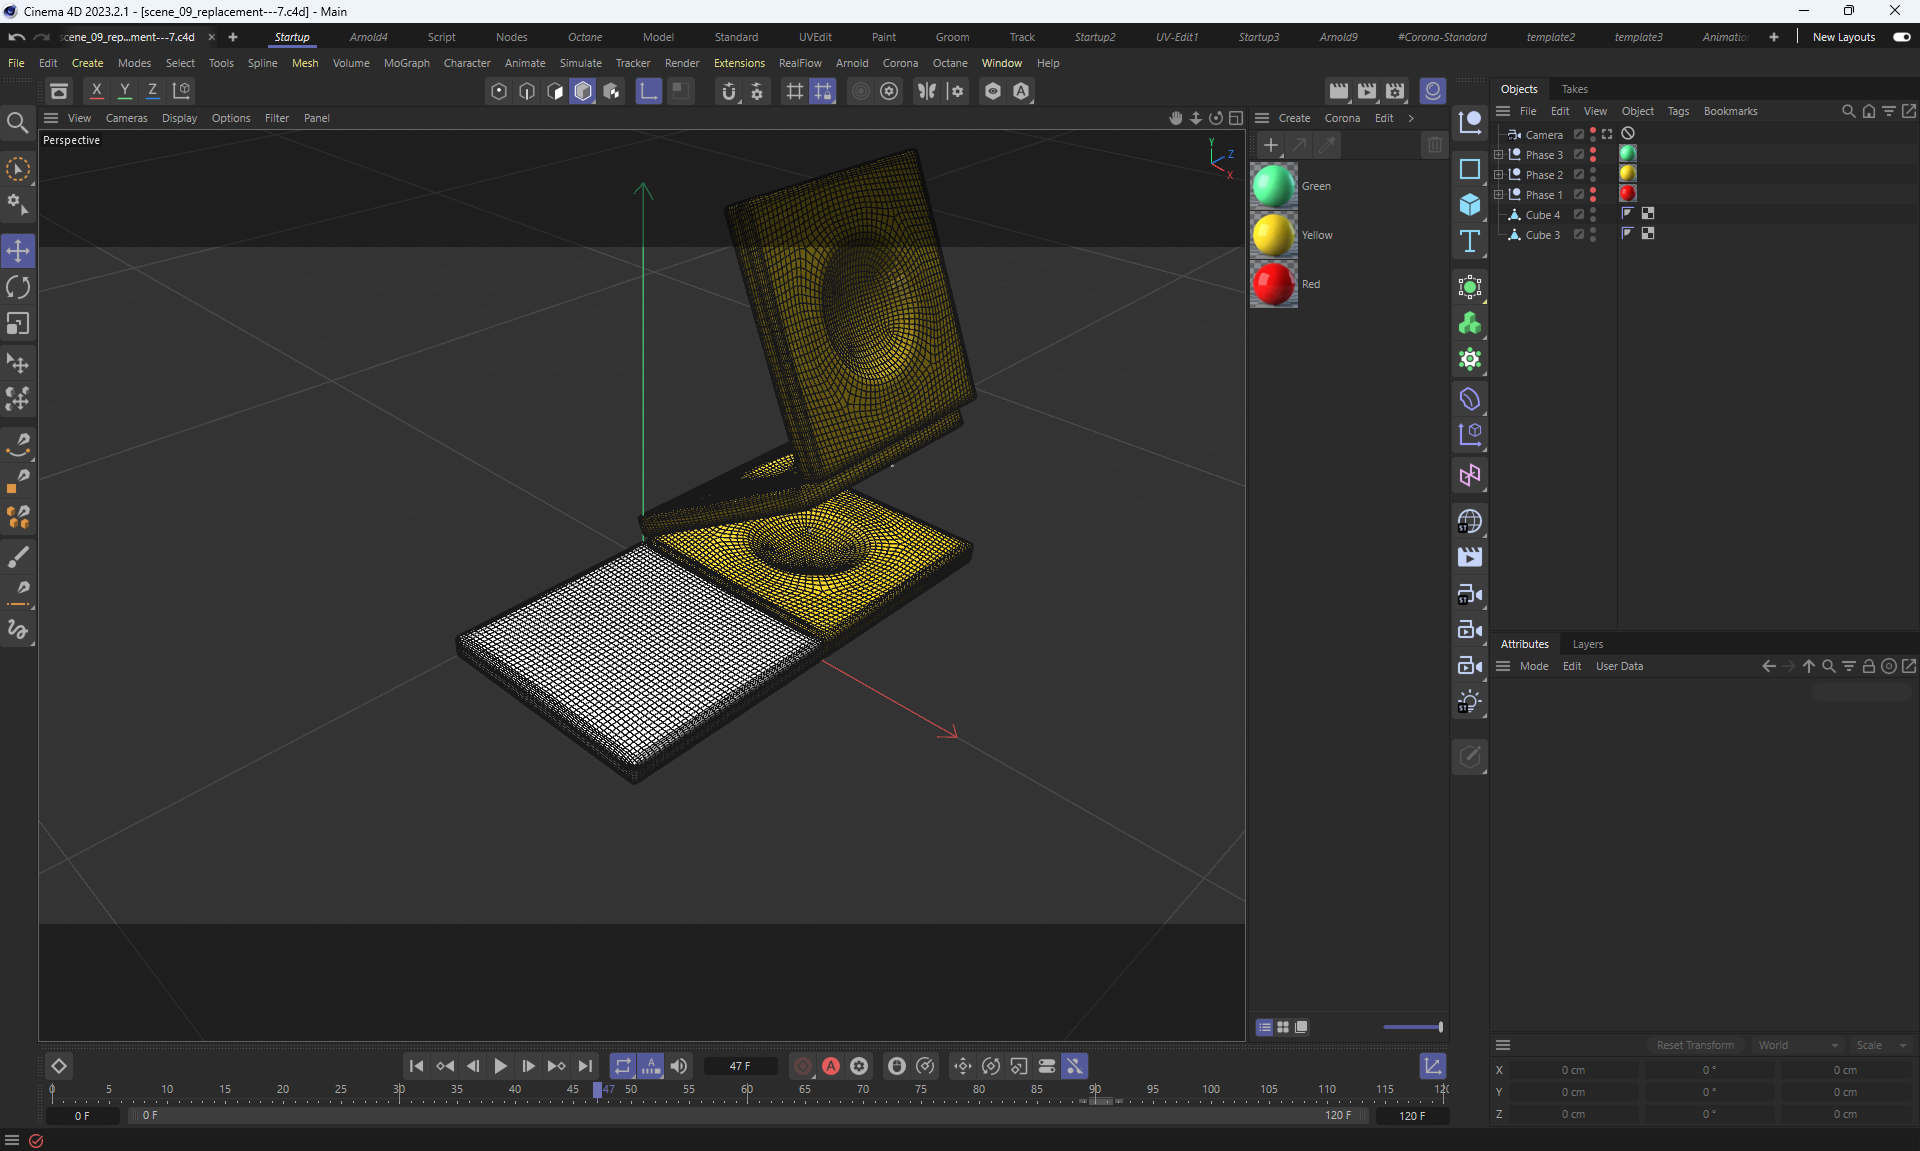The width and height of the screenshot is (1920, 1151).
Task: Select the Scale tool
Action: pyautogui.click(x=18, y=324)
